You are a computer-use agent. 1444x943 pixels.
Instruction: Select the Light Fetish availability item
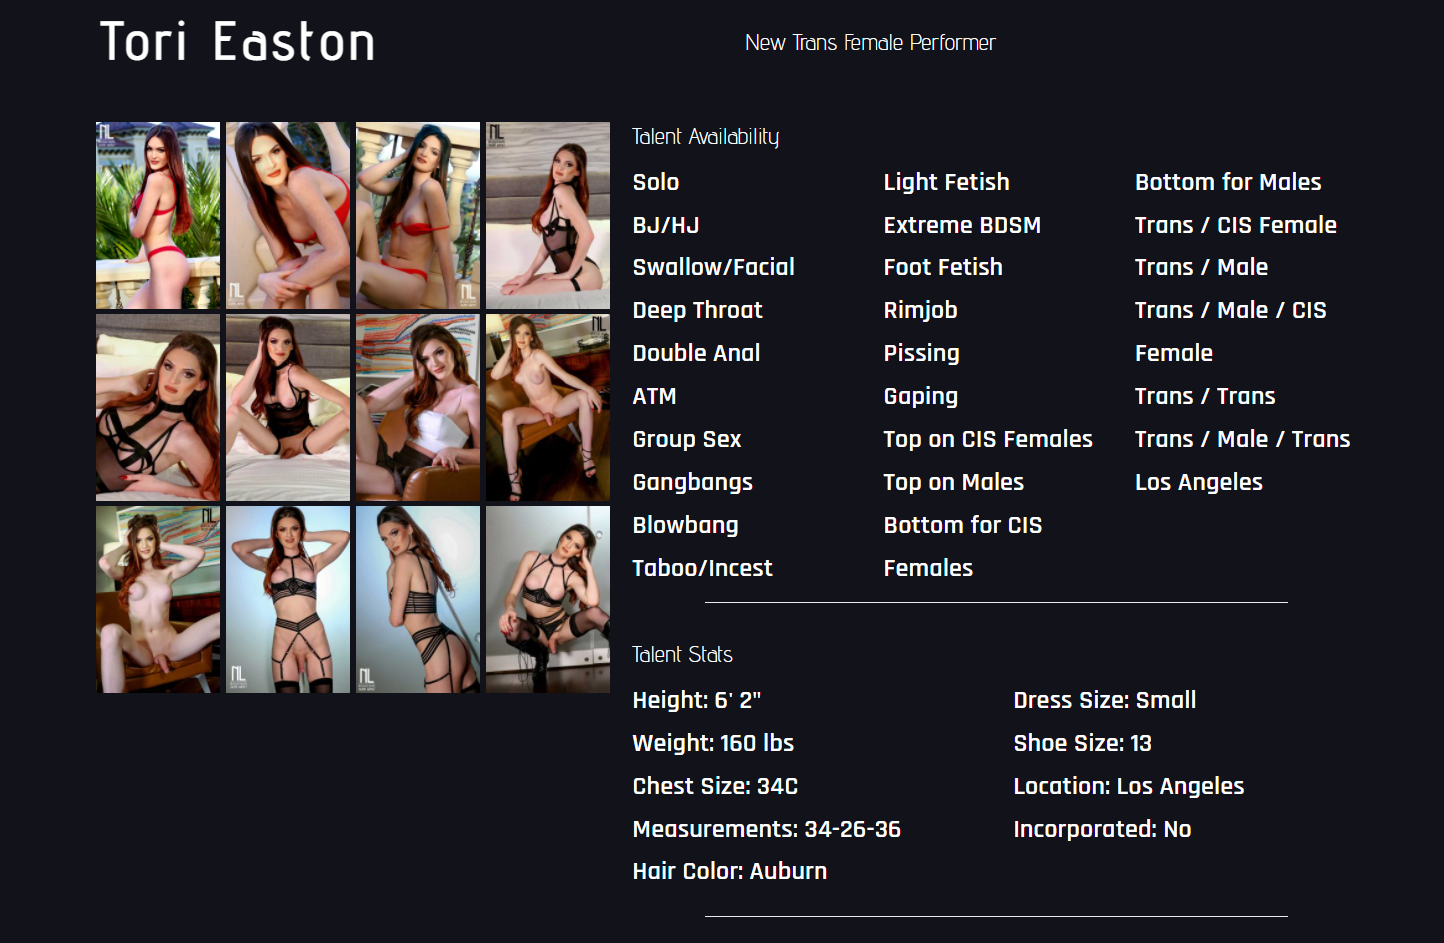946,182
